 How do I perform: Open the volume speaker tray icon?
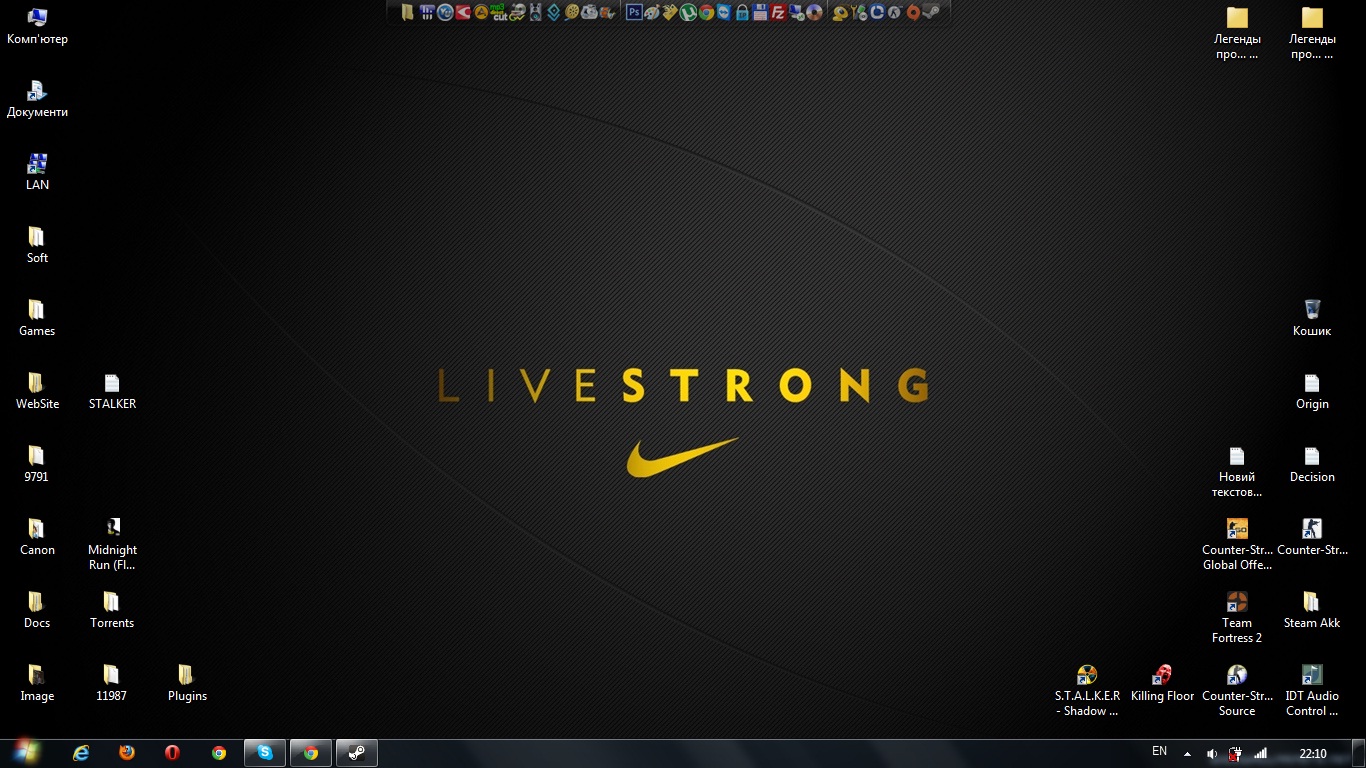(x=1212, y=753)
